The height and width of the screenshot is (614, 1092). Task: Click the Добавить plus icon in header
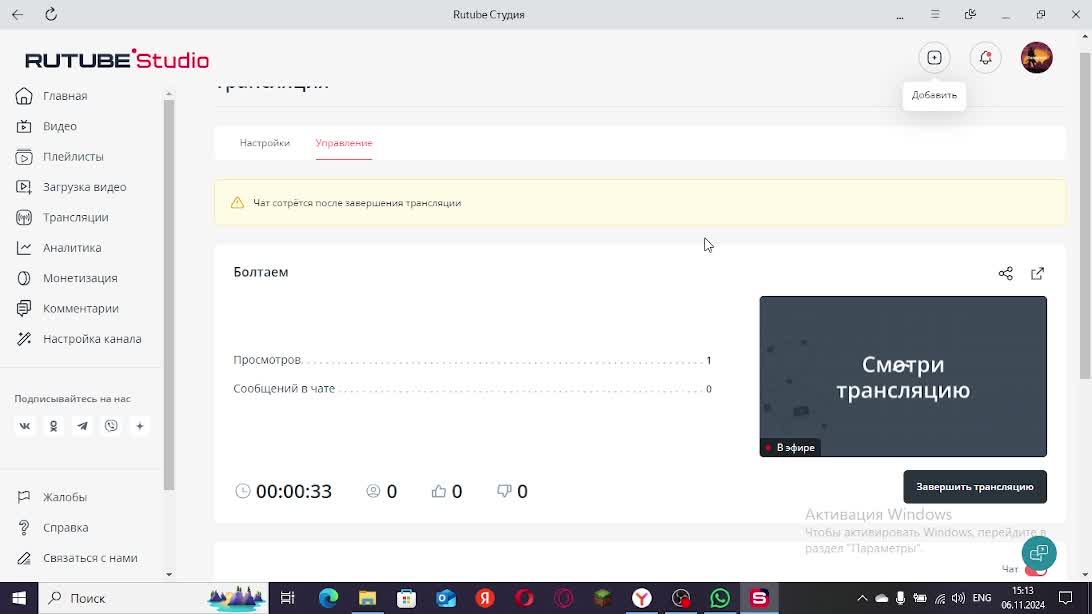(x=934, y=58)
